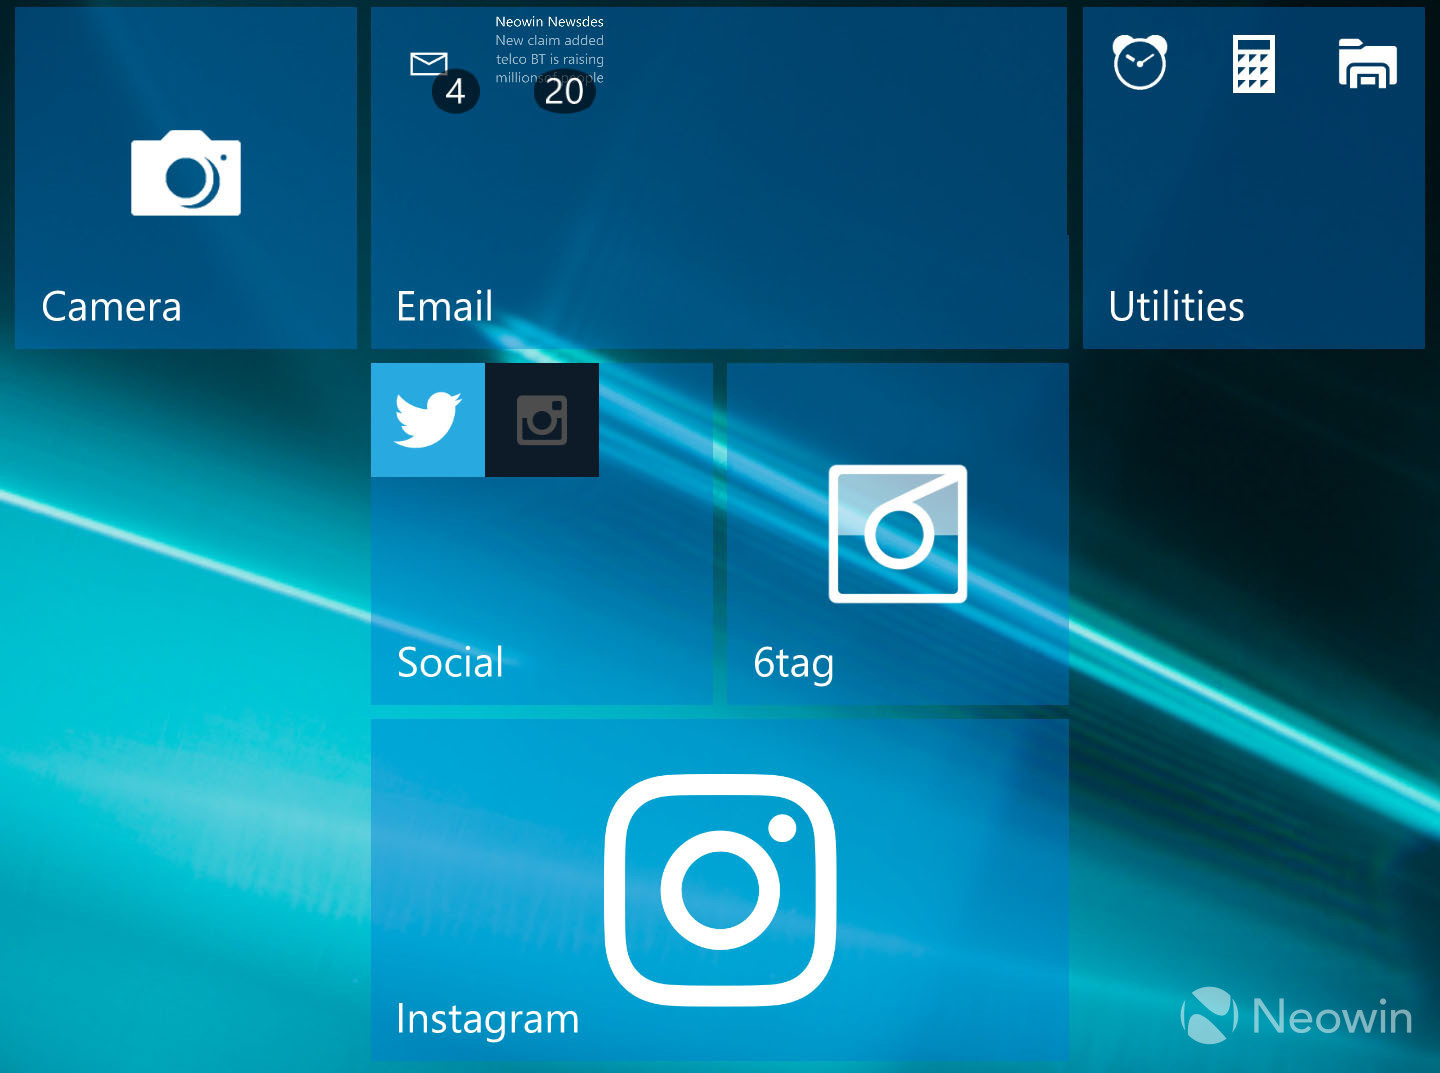The image size is (1440, 1073).
Task: Open the Camera tile
Action: [186, 178]
